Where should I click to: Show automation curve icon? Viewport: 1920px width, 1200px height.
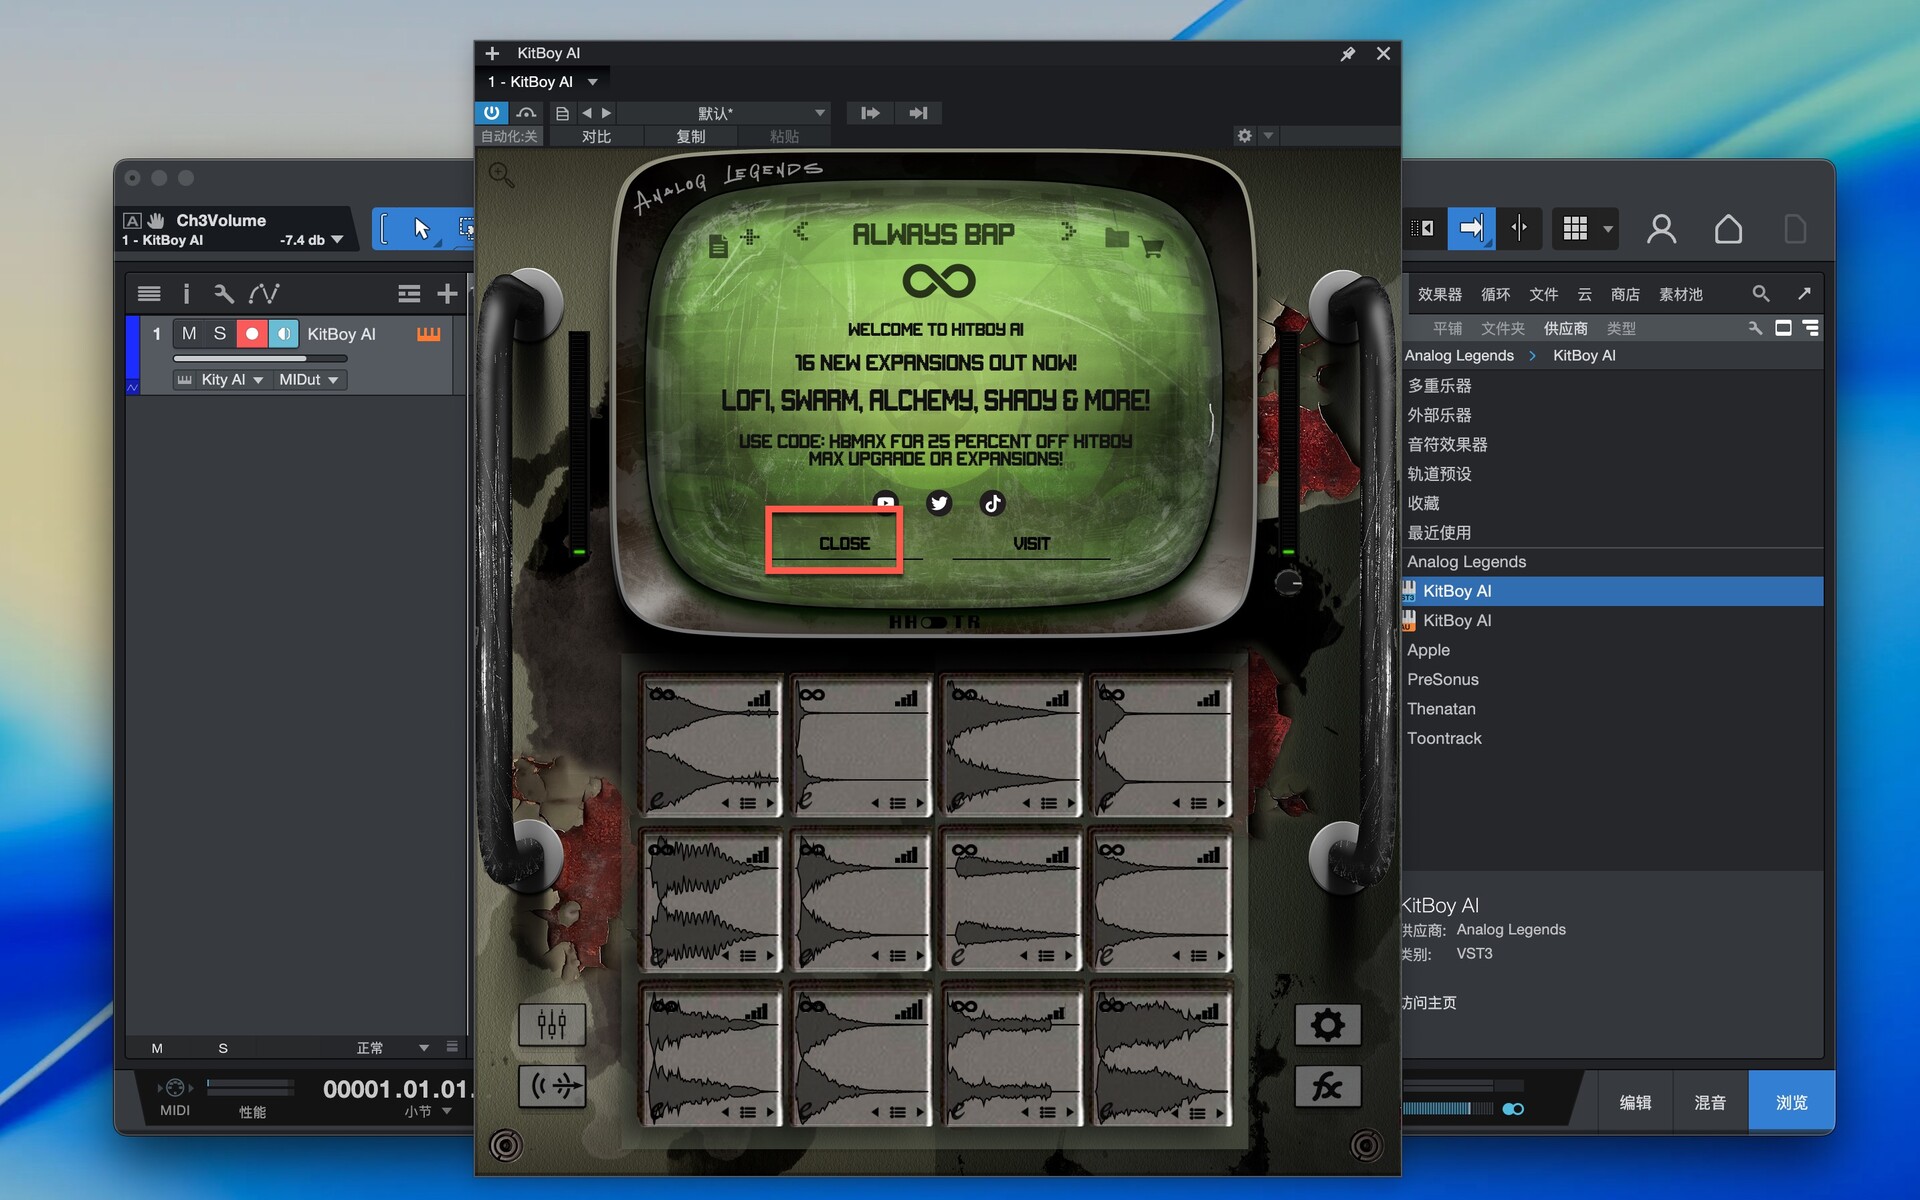(x=264, y=293)
